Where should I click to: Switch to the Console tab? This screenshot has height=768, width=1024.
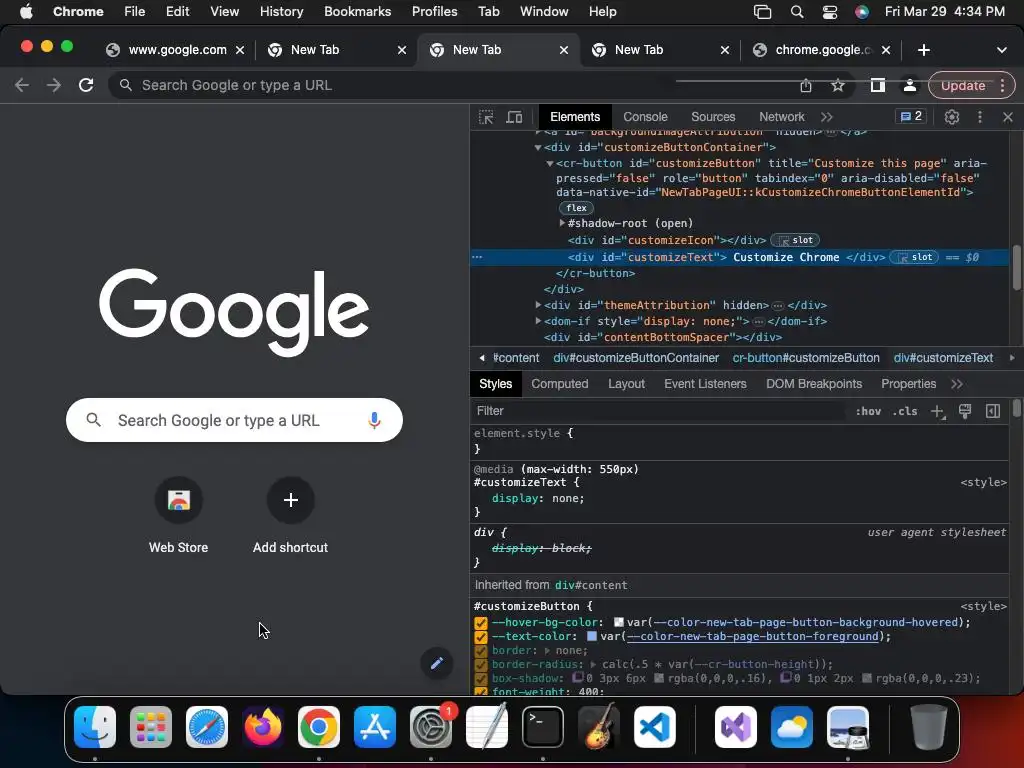coord(645,117)
